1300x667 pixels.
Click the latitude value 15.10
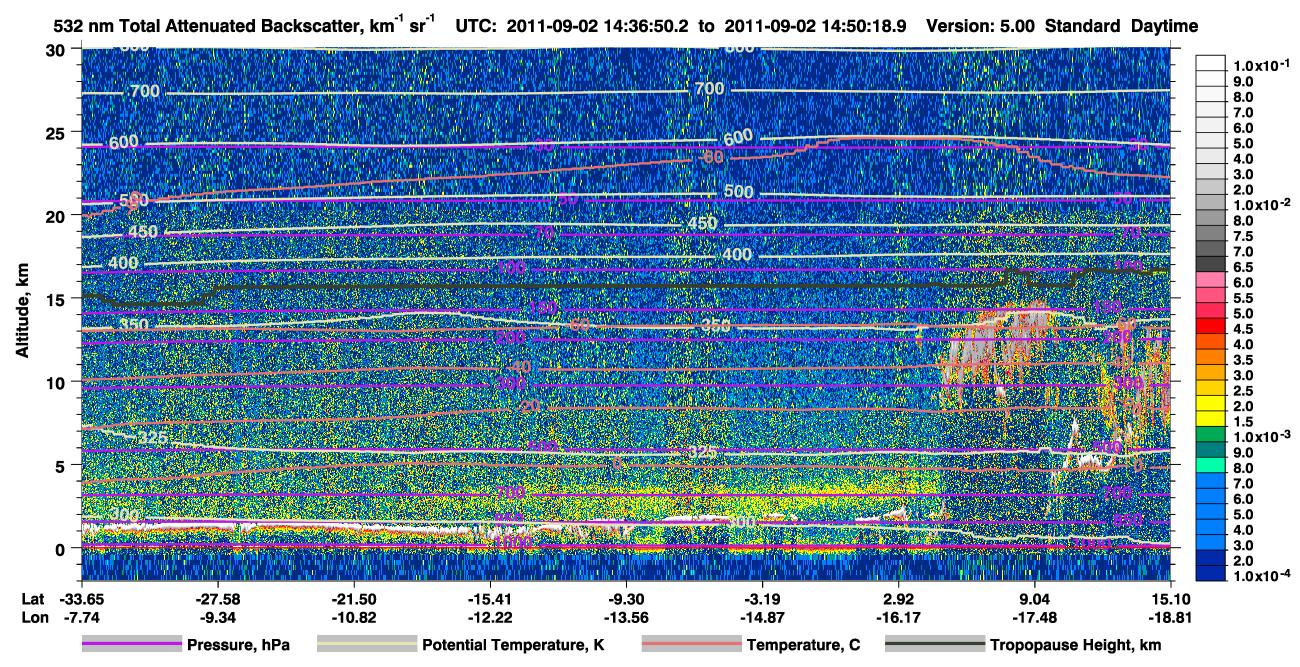[1171, 598]
